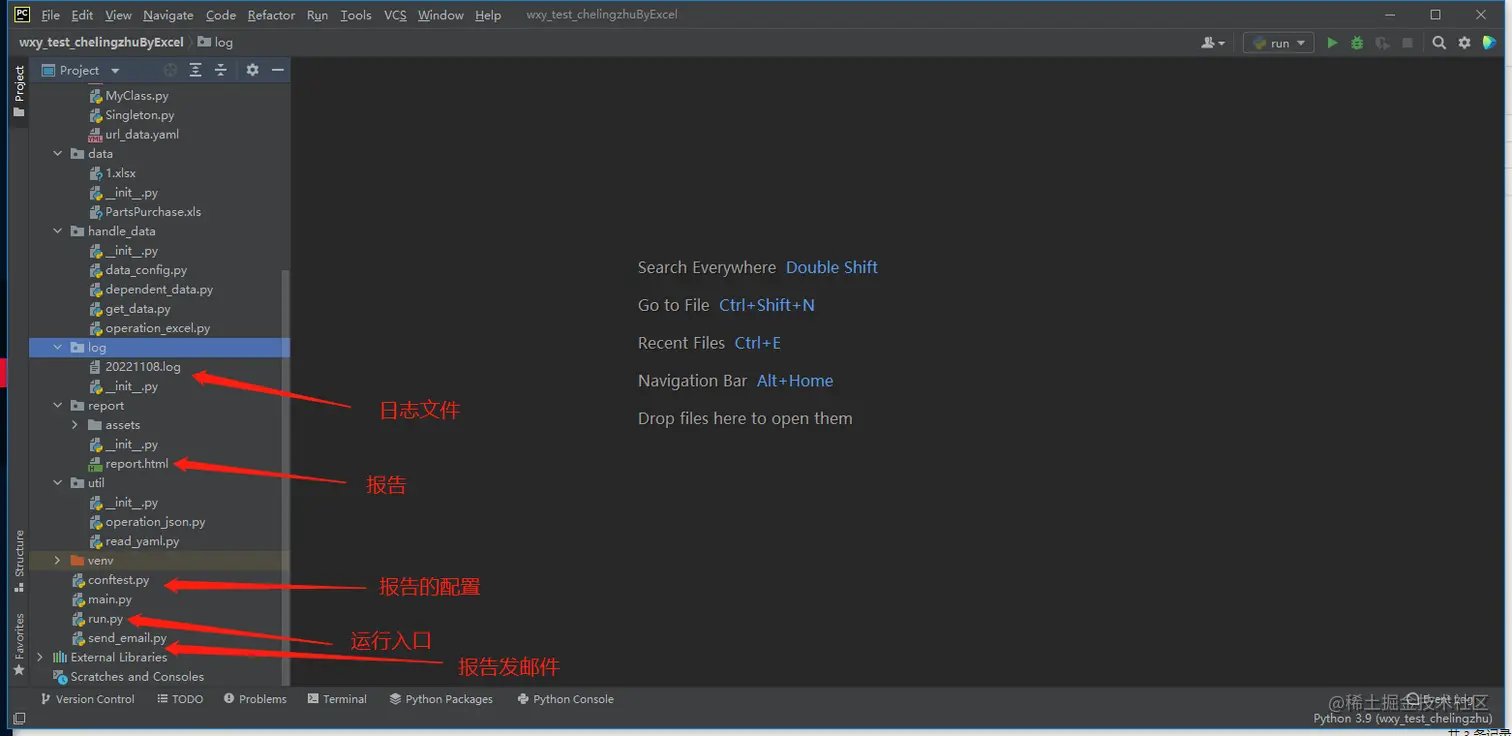Viewport: 1512px width, 736px height.
Task: Open the File menu
Action: point(50,15)
